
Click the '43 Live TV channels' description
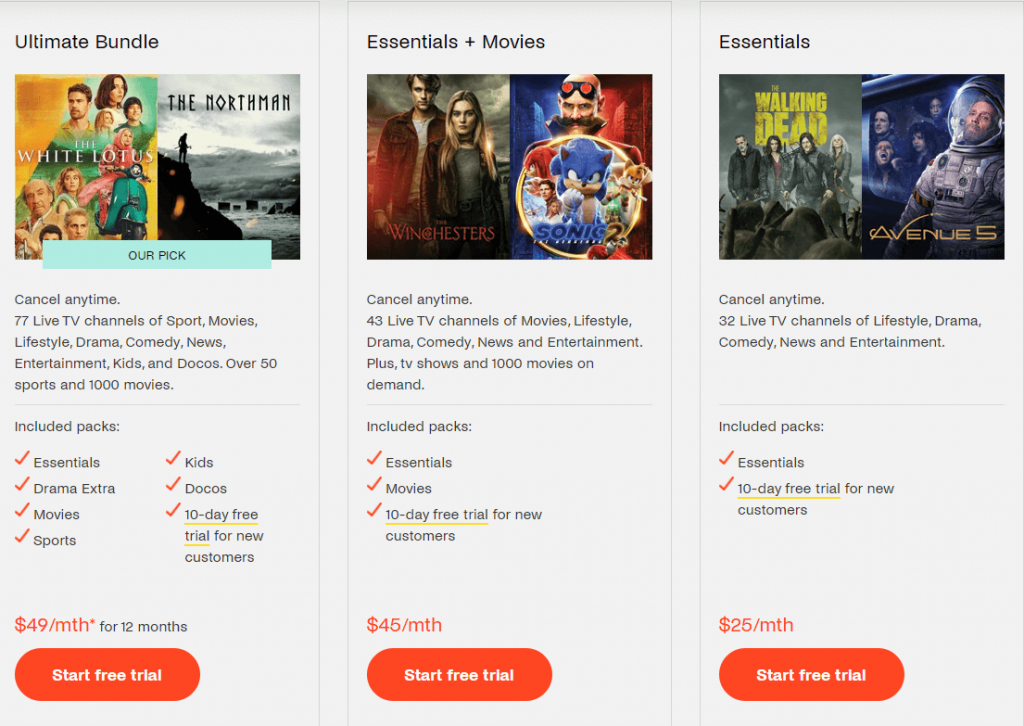[505, 353]
